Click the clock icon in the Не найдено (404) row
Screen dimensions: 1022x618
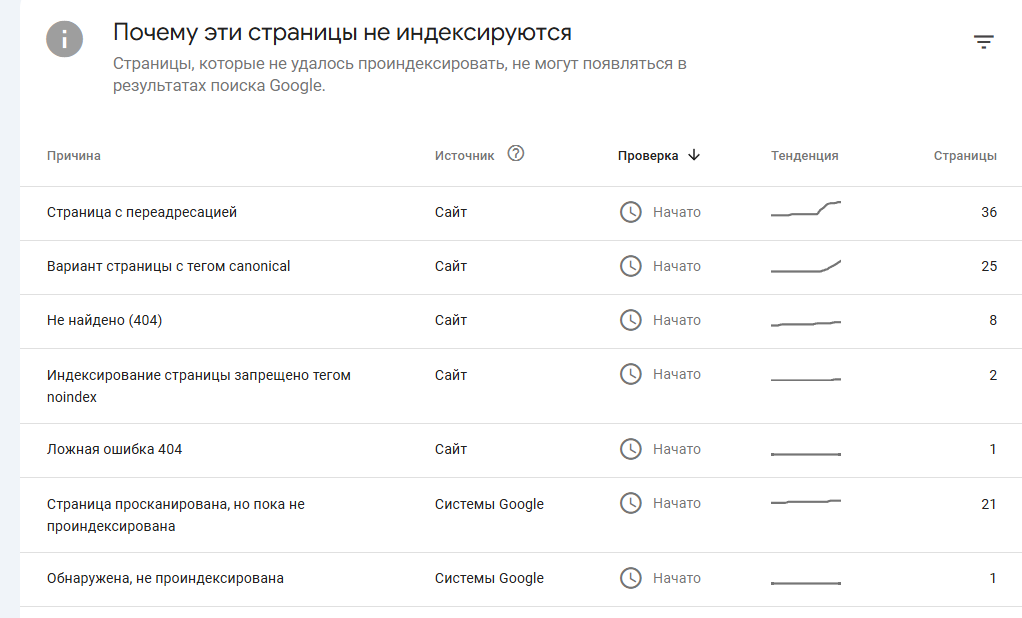pos(630,321)
